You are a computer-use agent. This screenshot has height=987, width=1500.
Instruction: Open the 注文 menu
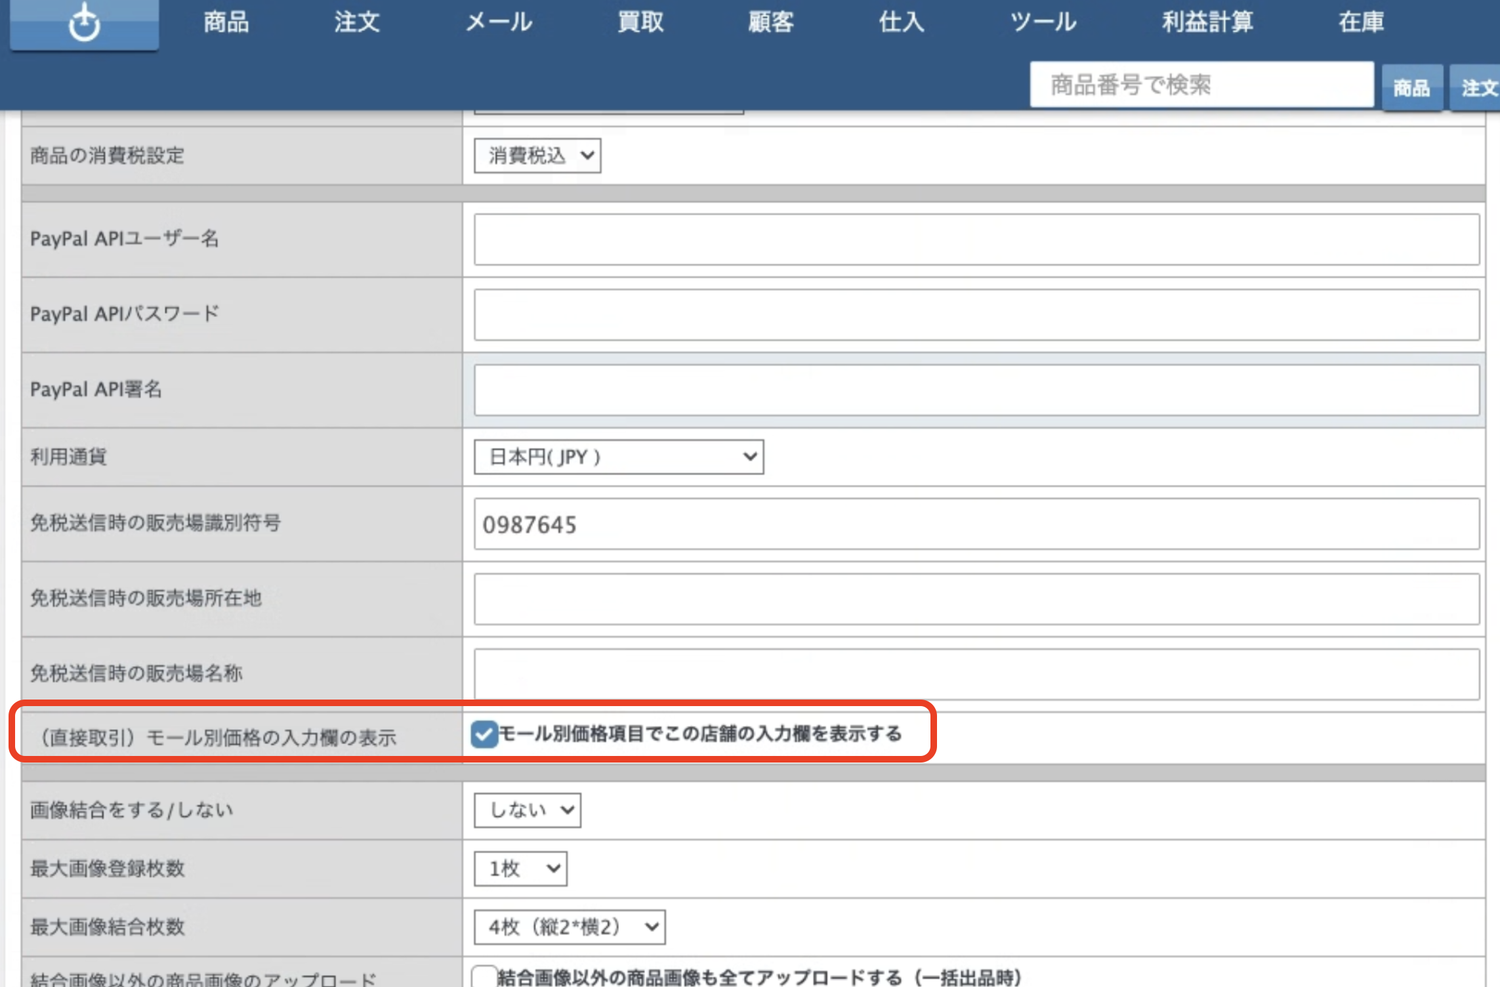tap(357, 22)
